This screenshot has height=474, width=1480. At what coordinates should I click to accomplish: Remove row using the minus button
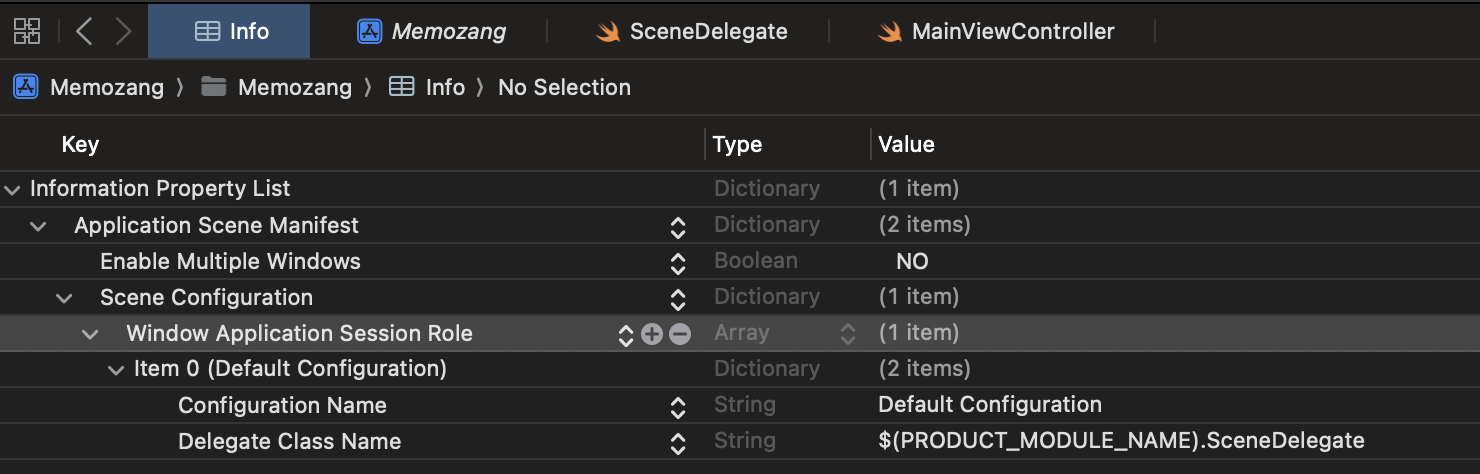click(680, 334)
